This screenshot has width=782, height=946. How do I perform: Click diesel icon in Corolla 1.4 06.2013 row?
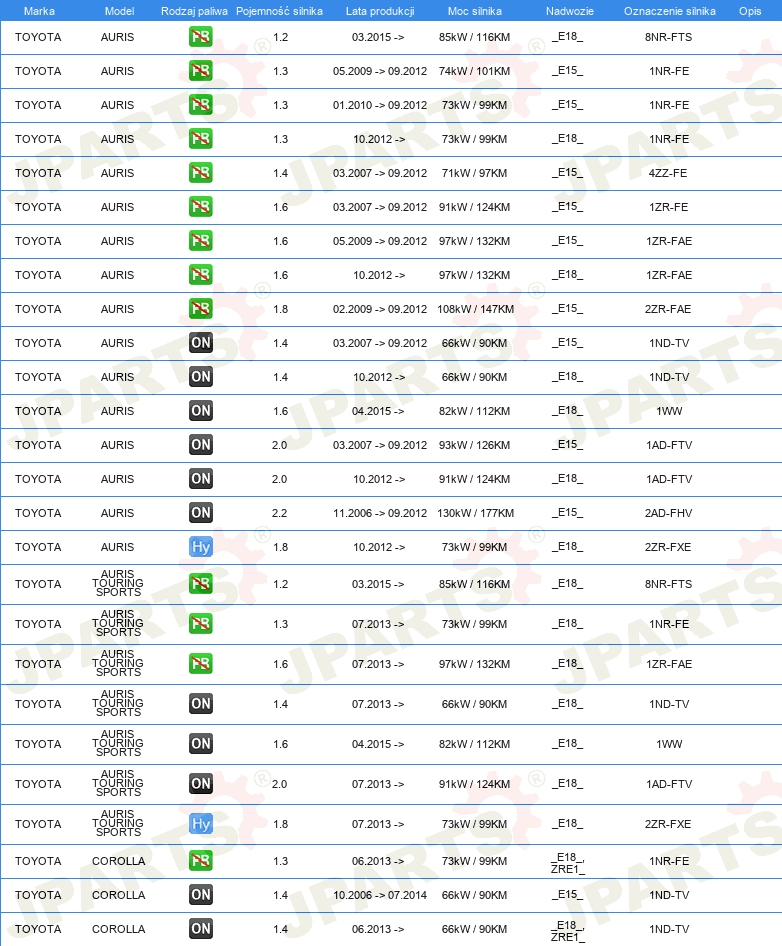[x=201, y=929]
